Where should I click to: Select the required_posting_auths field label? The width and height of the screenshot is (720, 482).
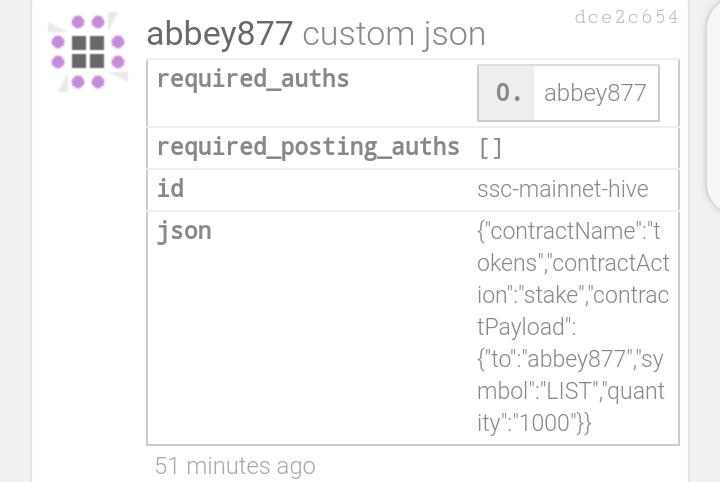308,147
